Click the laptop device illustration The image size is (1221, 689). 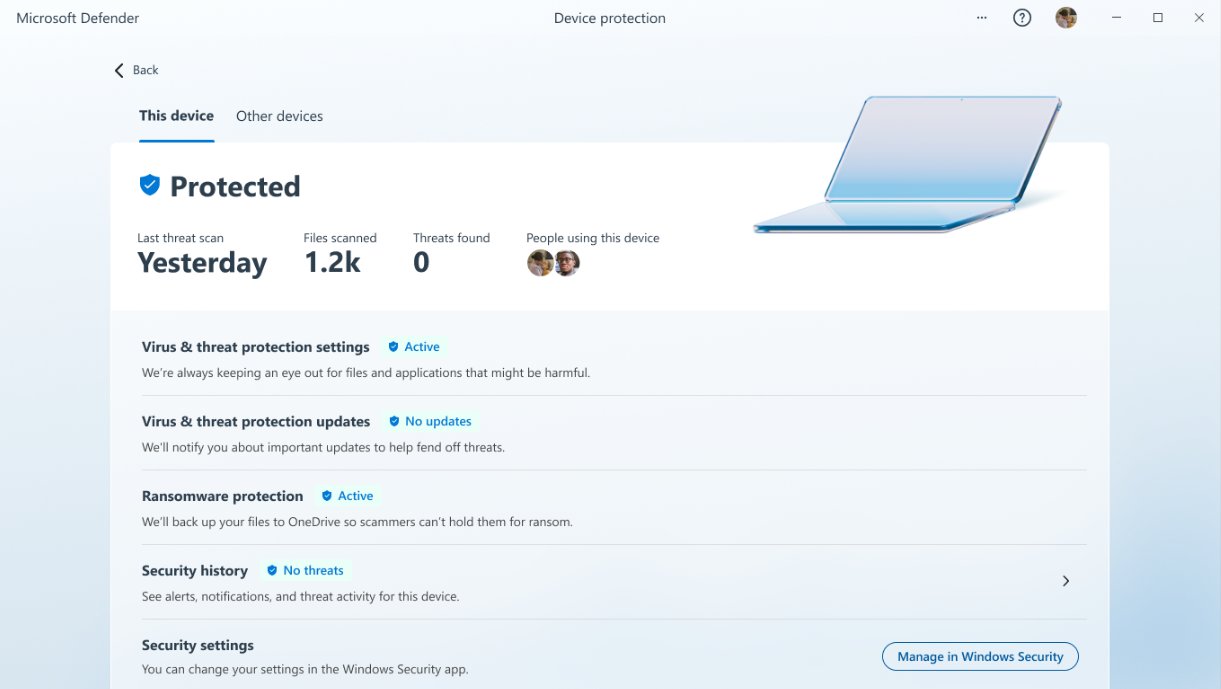tap(910, 165)
